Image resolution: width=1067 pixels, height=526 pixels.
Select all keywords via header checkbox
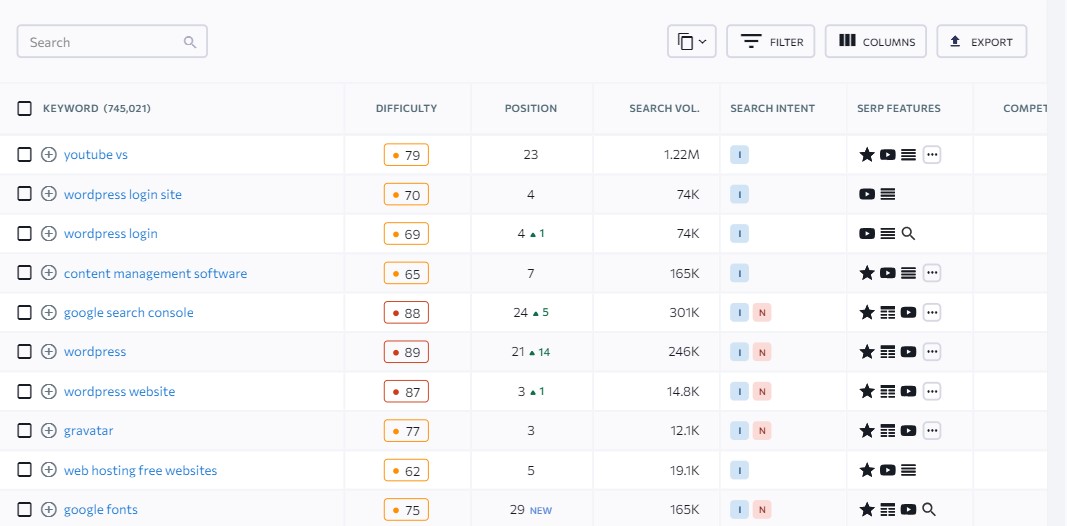[x=24, y=108]
